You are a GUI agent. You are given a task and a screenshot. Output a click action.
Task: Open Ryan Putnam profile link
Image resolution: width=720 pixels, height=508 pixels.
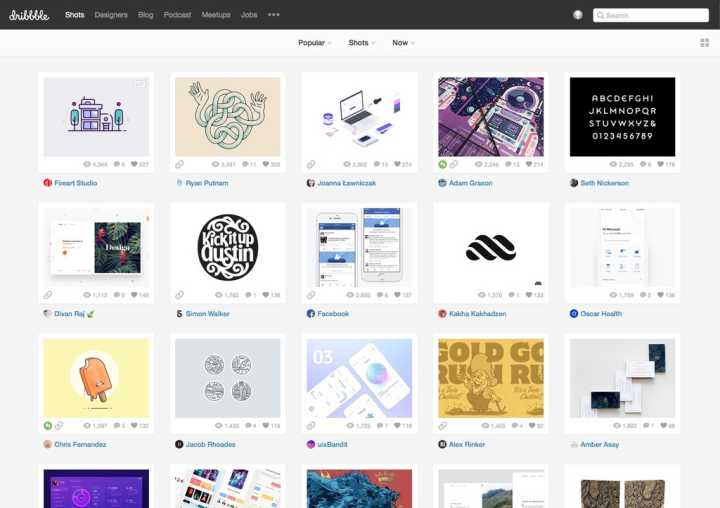(x=207, y=183)
